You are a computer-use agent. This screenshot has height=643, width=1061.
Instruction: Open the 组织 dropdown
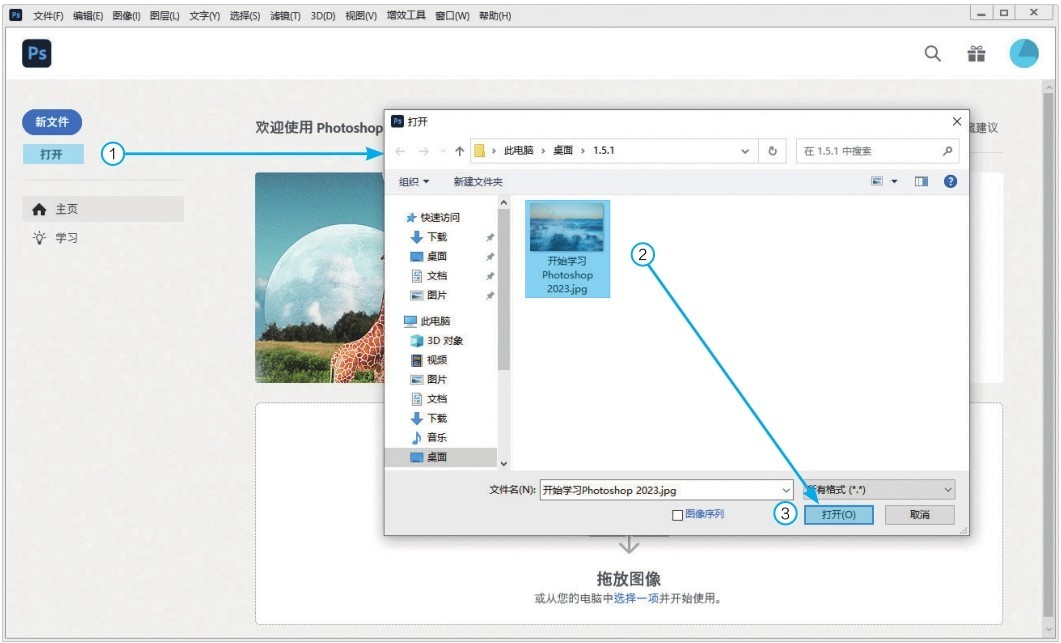[413, 181]
